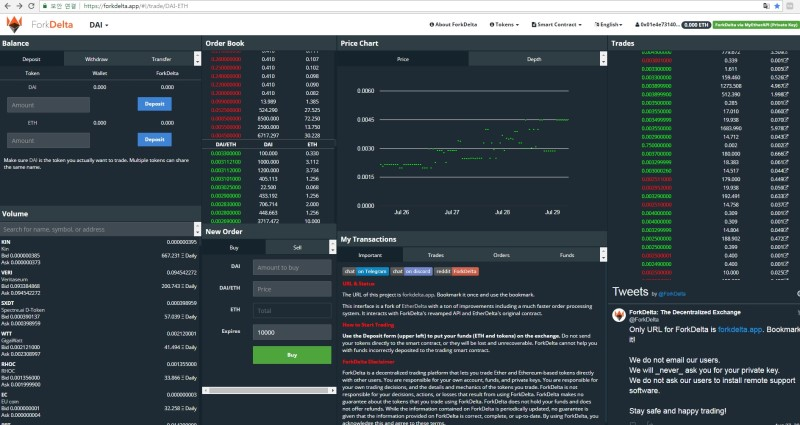Show the Price chart tab
800x425 pixels.
click(403, 59)
